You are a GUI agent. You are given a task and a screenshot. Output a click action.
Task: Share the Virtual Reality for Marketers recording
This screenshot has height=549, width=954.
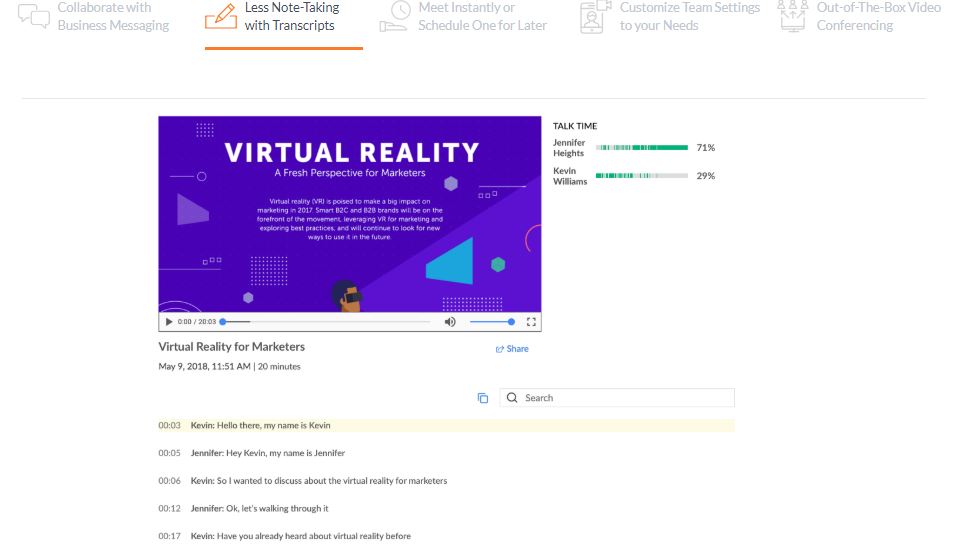512,349
